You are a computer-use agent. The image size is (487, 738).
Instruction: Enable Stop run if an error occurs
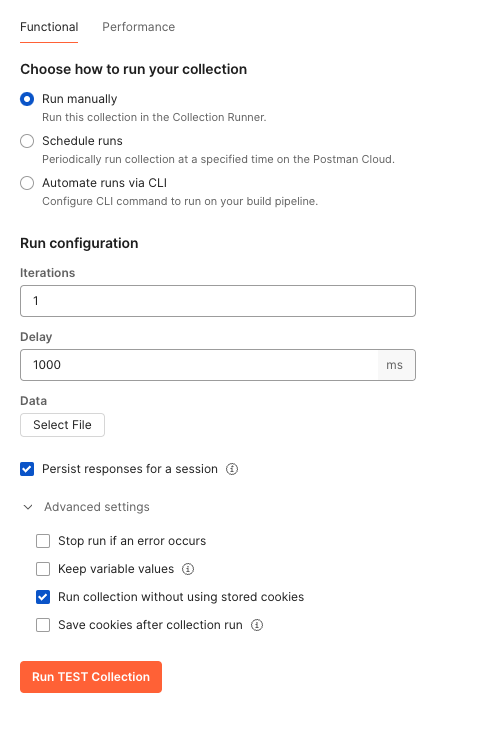43,541
